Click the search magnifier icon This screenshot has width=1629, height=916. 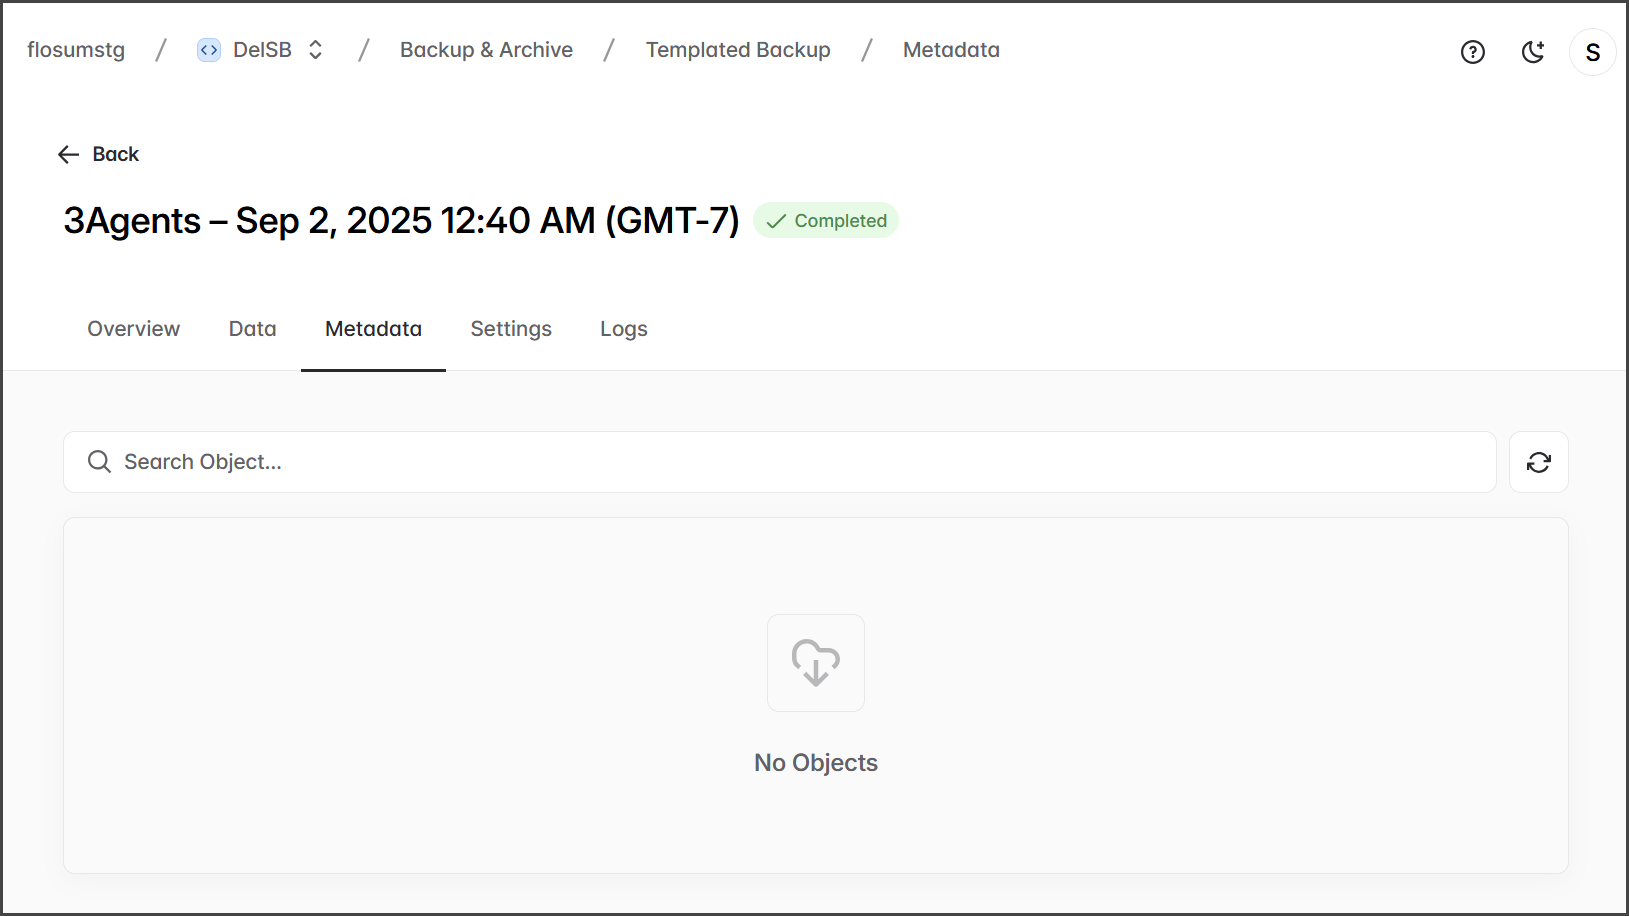(99, 462)
